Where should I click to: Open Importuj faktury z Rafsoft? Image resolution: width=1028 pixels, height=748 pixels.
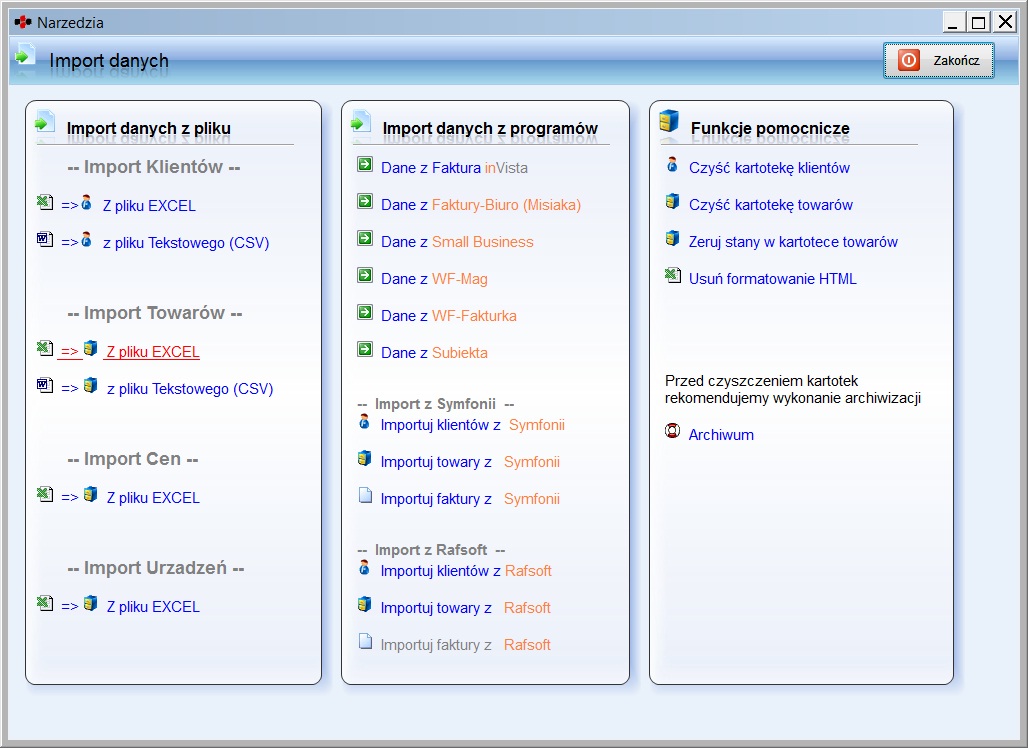click(x=465, y=645)
